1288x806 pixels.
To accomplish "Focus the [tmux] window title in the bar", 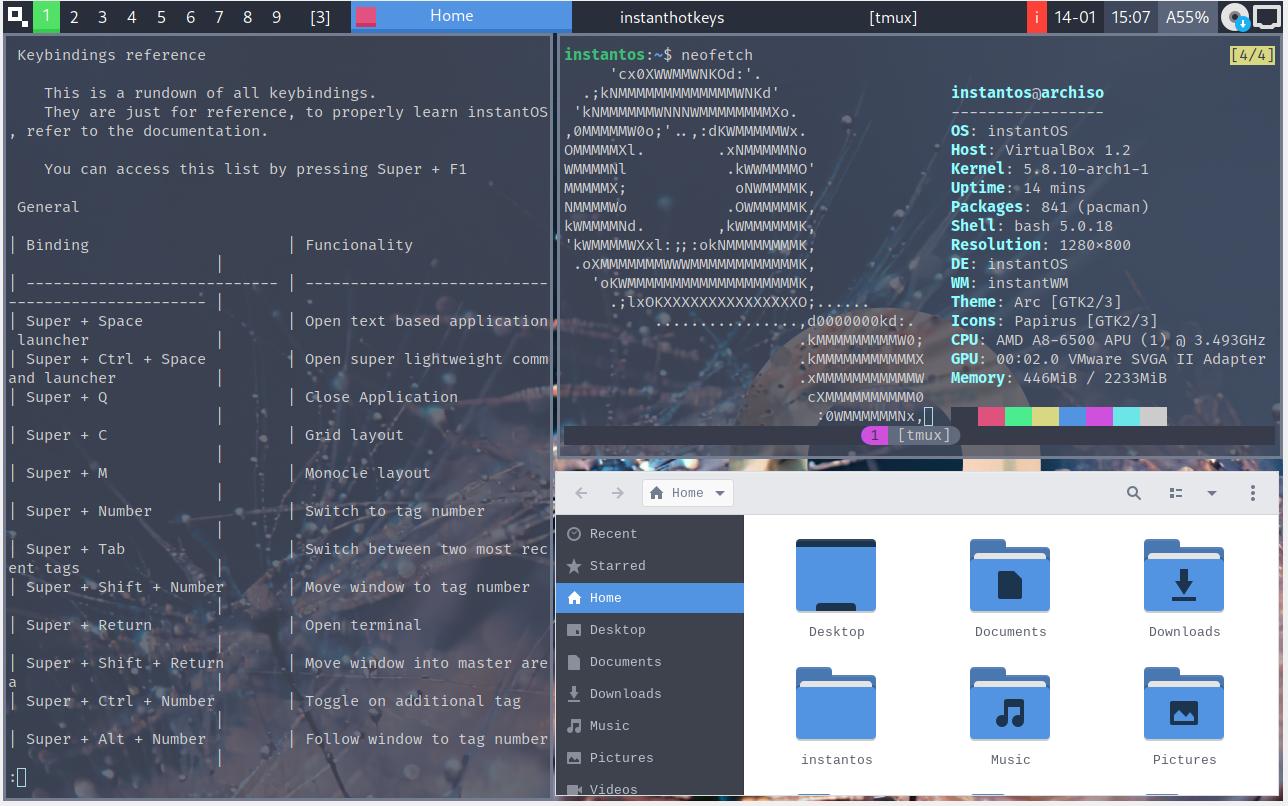I will (x=893, y=17).
